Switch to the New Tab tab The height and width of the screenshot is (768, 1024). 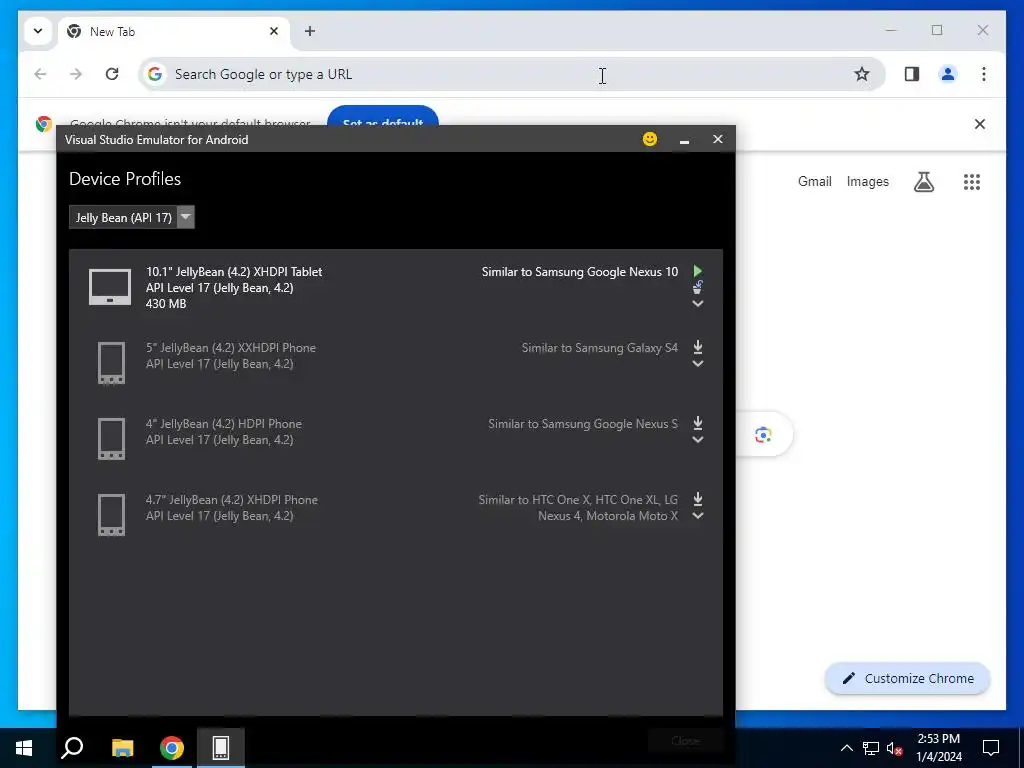(x=173, y=31)
